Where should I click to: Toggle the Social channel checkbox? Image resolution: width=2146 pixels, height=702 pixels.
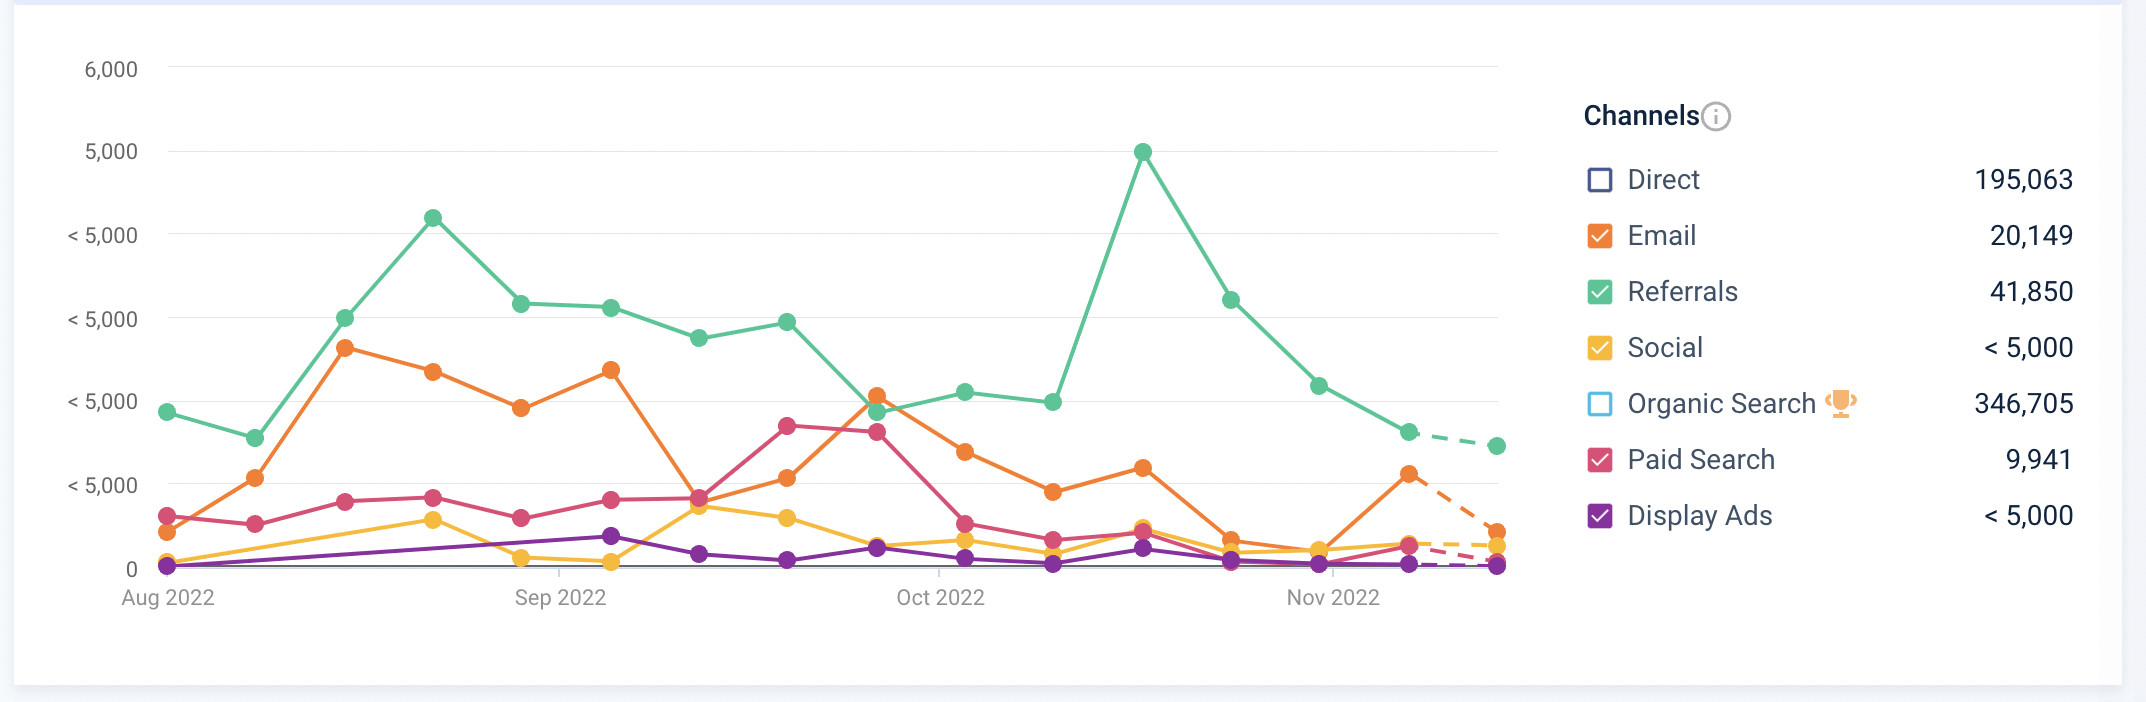1600,348
